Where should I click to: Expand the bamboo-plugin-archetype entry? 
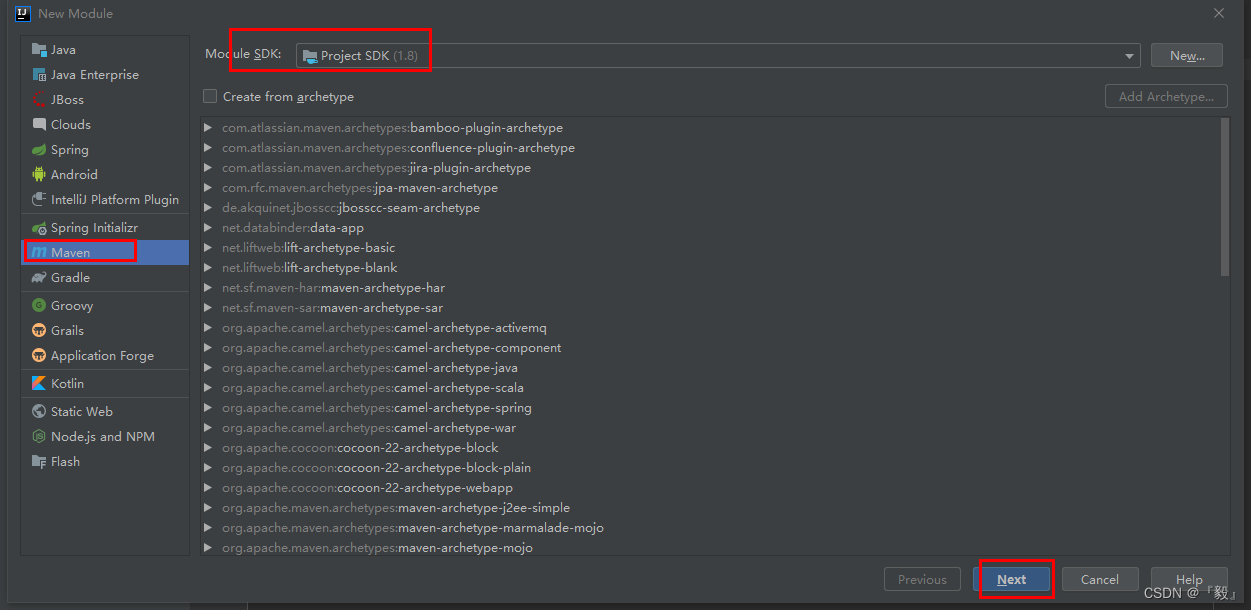208,128
